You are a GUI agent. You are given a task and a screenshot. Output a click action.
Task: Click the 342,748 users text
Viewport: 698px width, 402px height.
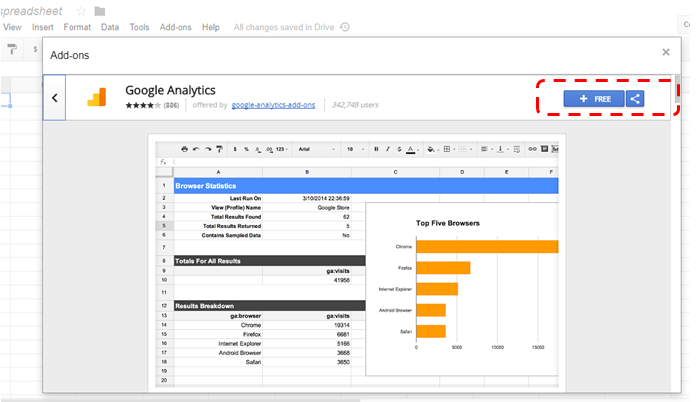coord(355,105)
